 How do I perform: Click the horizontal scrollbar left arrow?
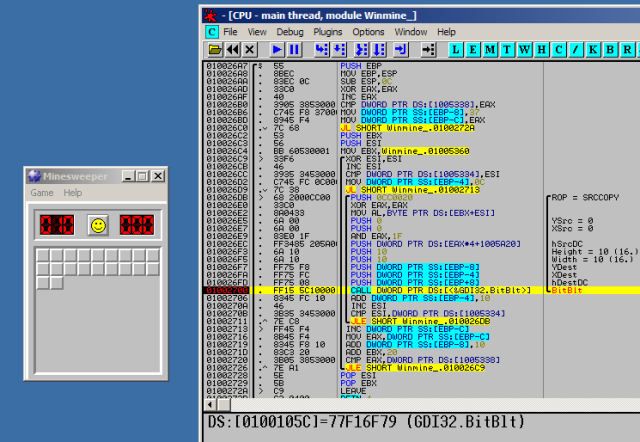(210, 405)
